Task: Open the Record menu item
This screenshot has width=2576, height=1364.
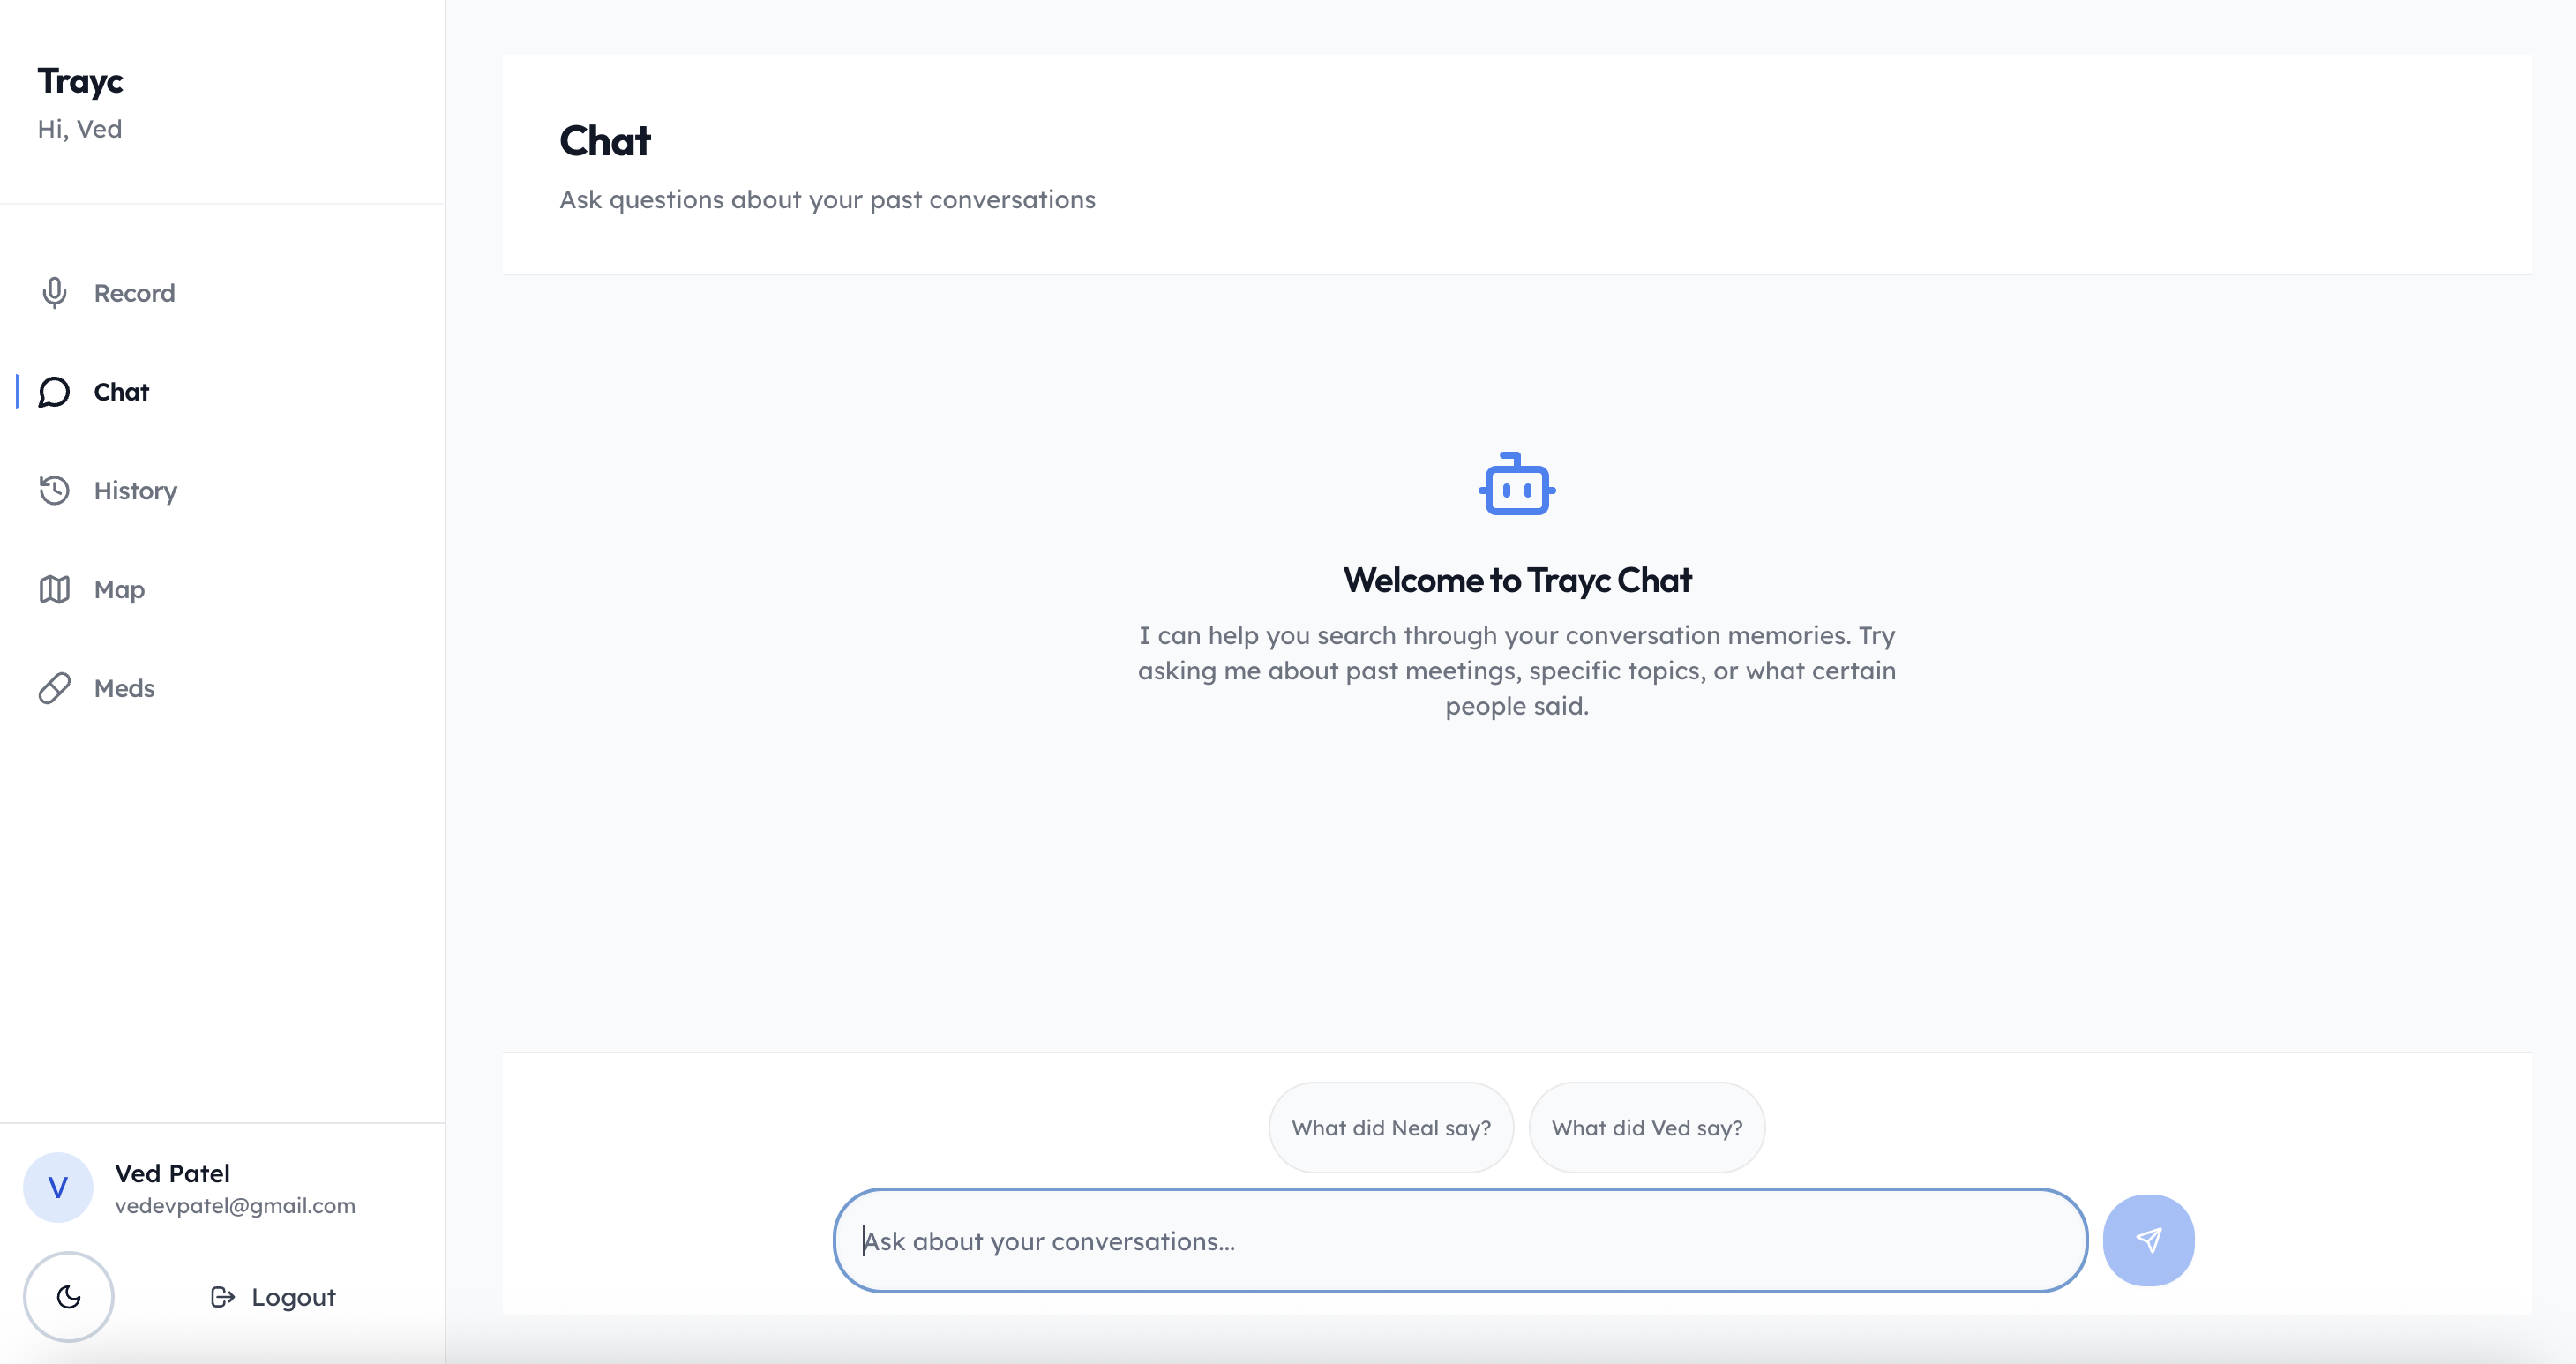Action: (134, 293)
